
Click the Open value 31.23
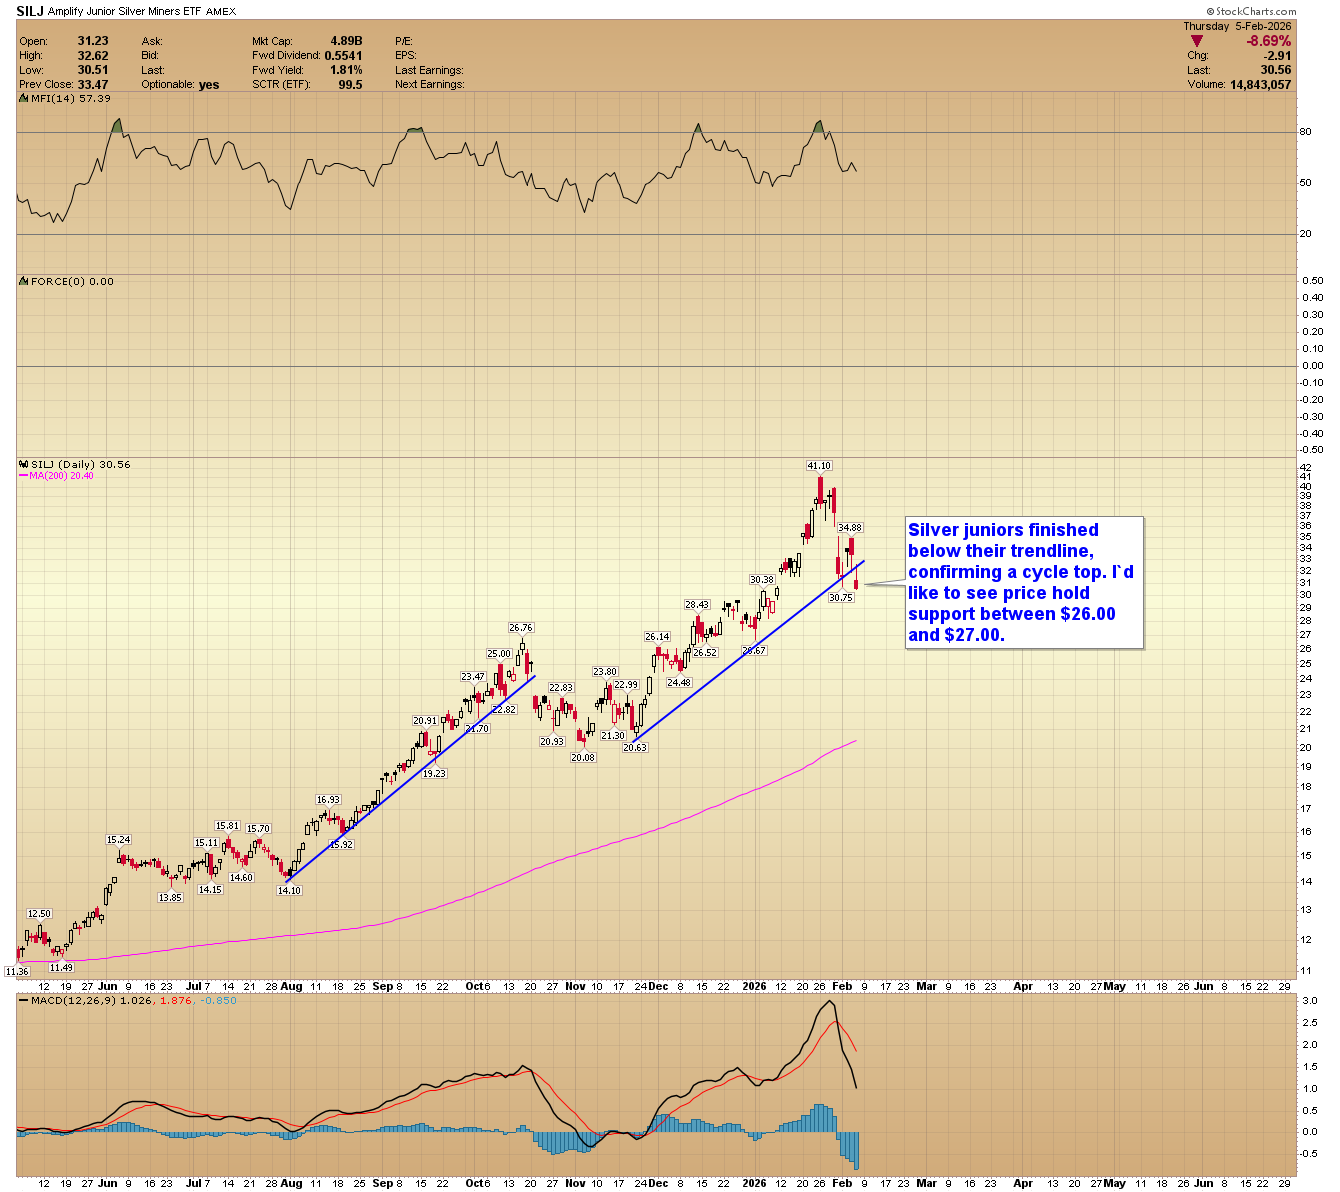(x=93, y=41)
